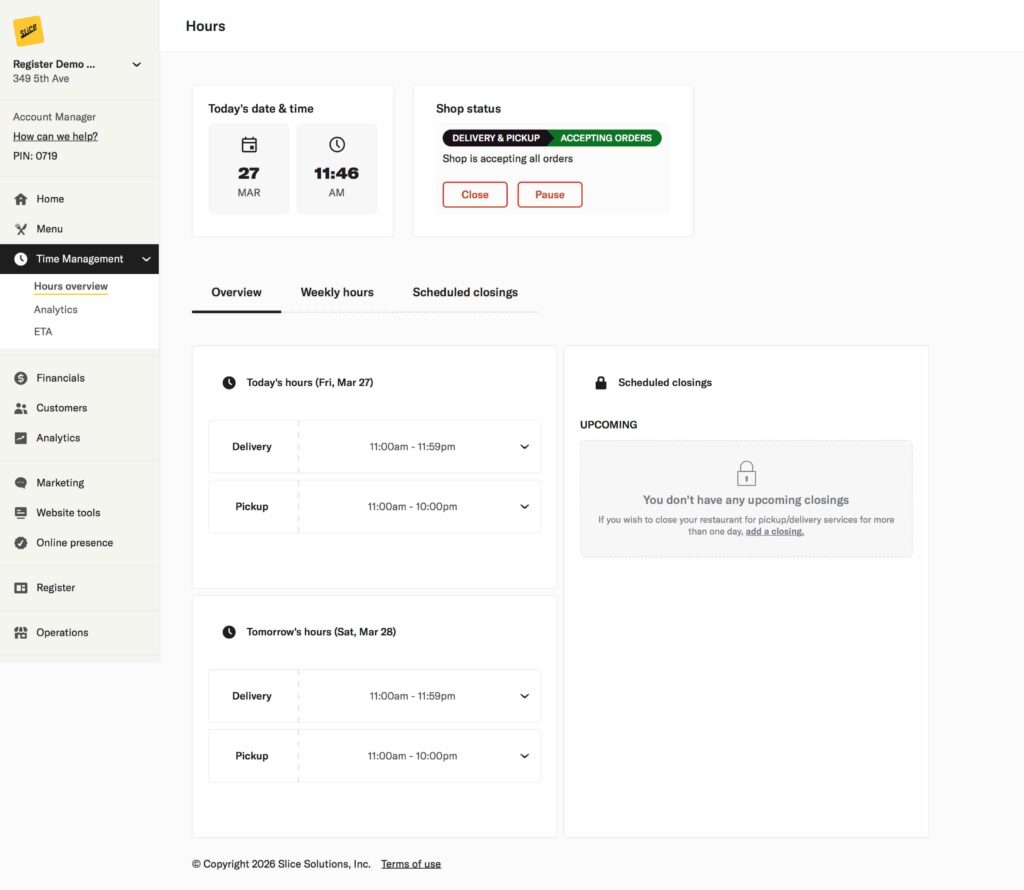Open the Scheduled closings tab
The height and width of the screenshot is (890, 1024).
pos(464,292)
